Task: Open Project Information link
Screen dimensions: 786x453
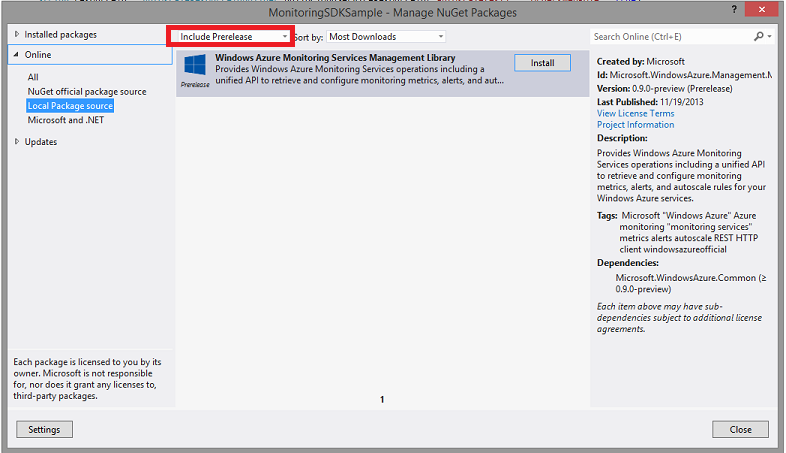Action: (x=636, y=125)
